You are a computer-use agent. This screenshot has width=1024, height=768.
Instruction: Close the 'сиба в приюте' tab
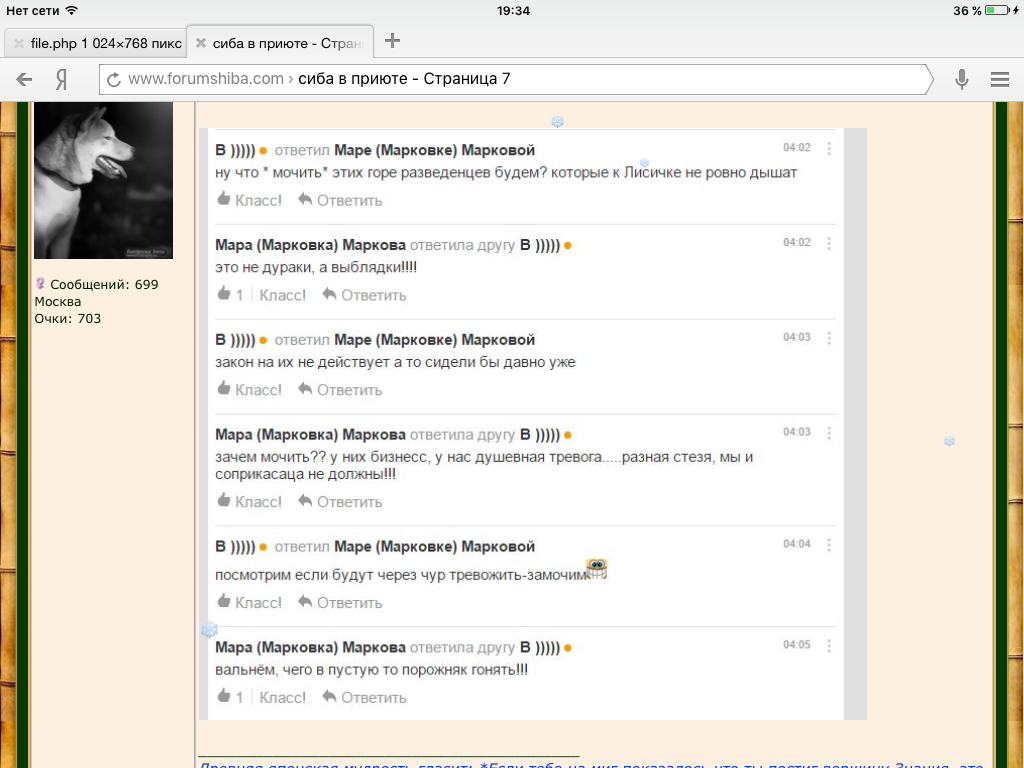[200, 43]
